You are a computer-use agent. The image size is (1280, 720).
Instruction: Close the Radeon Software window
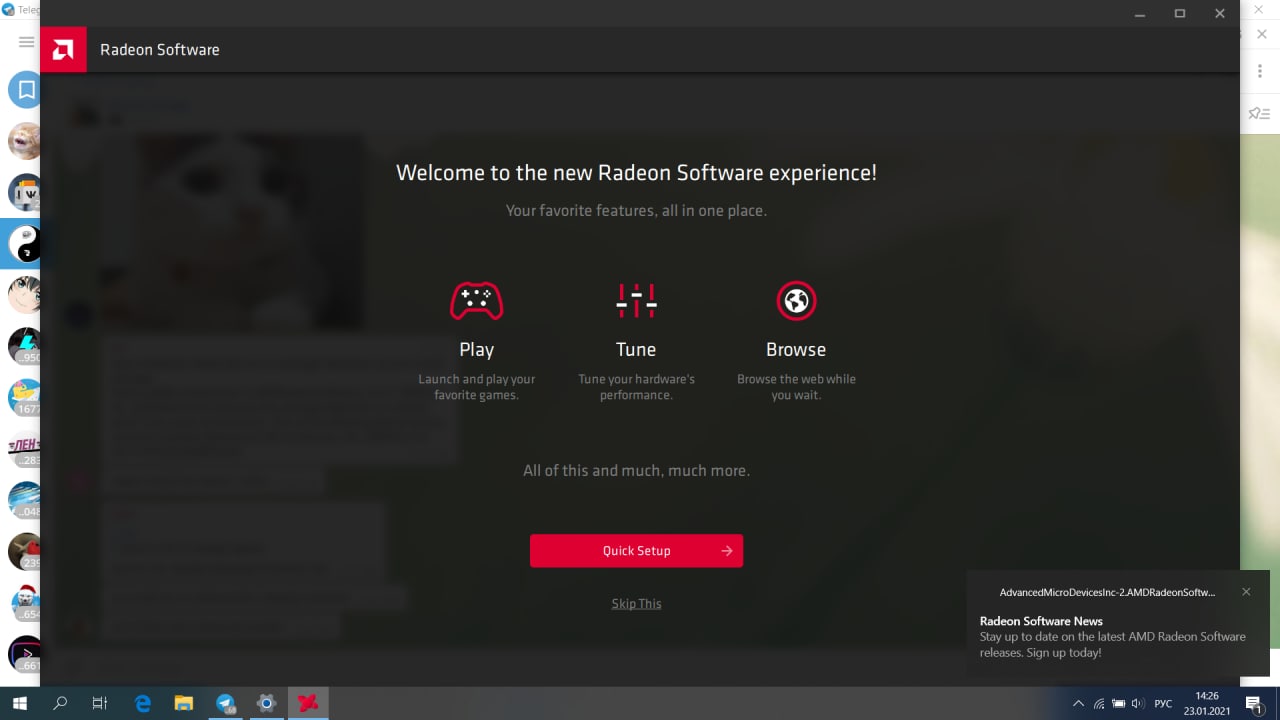click(1220, 13)
